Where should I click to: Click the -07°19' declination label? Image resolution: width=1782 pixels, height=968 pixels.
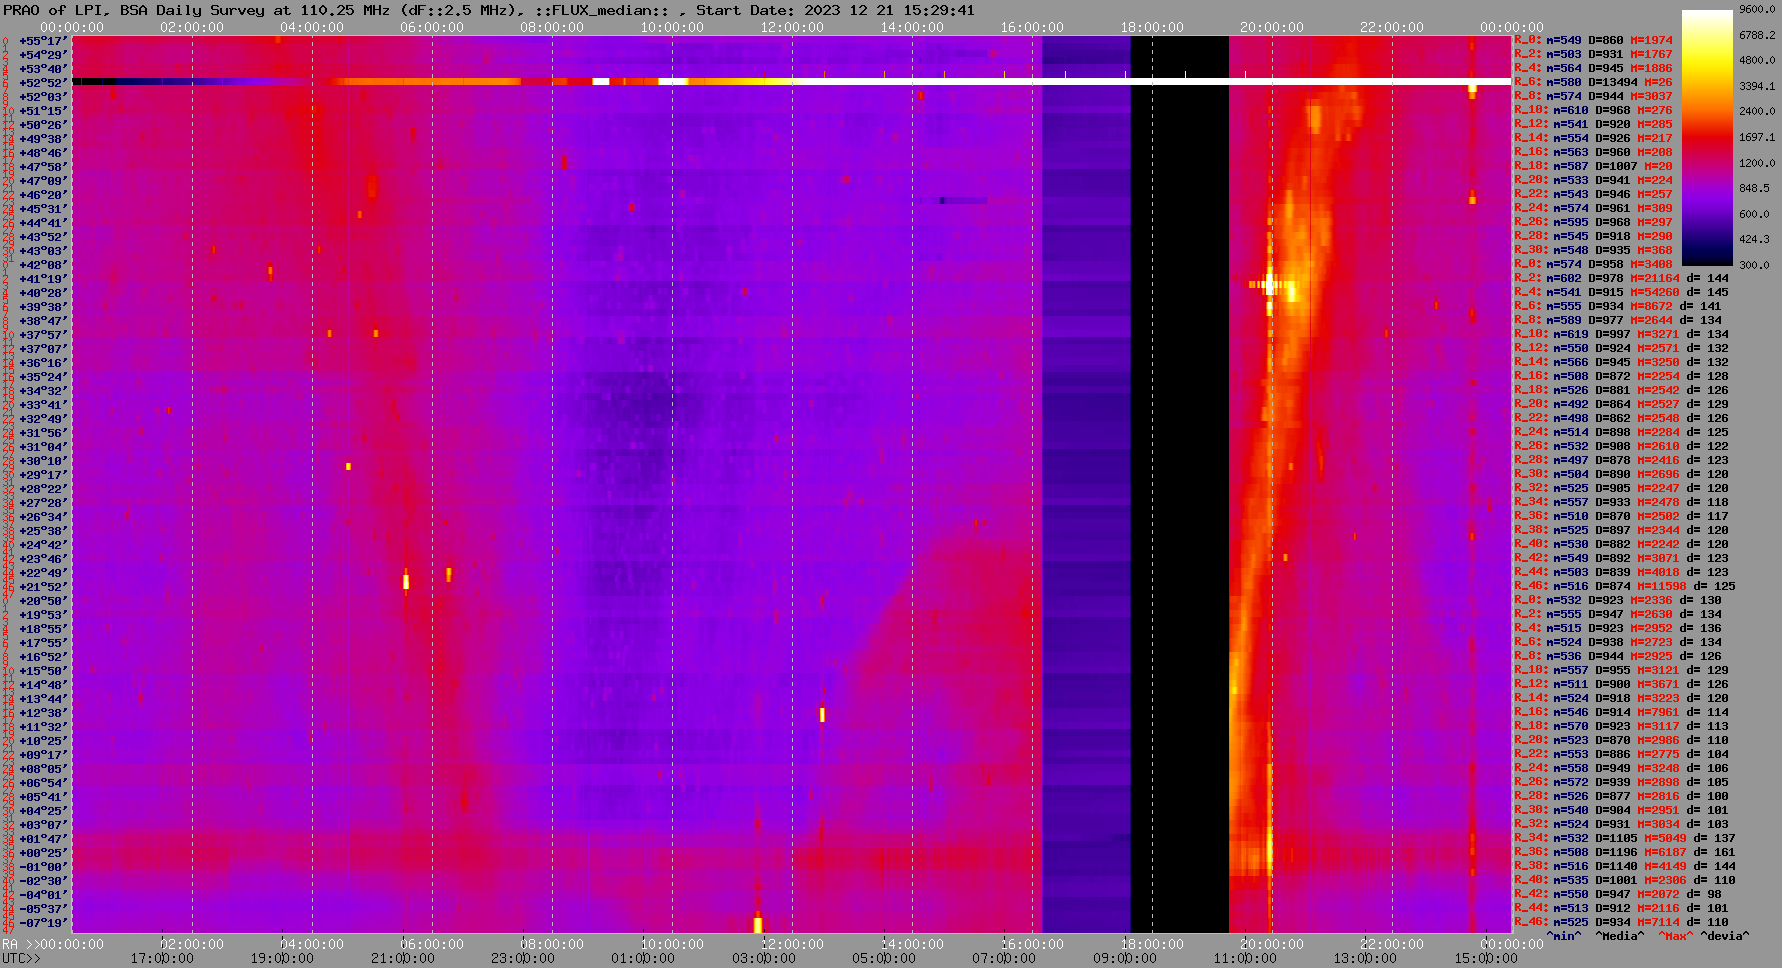pos(43,923)
